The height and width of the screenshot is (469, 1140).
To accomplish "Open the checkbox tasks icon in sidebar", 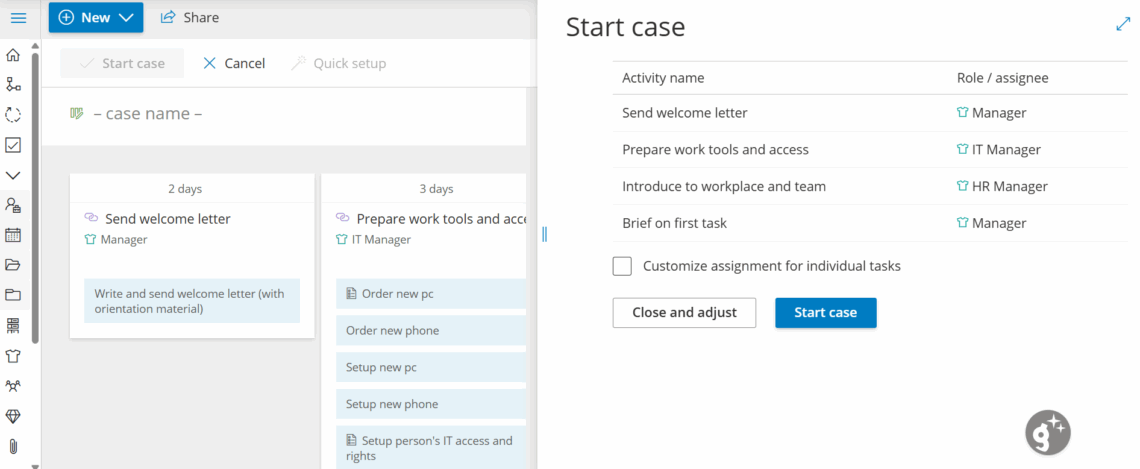I will (x=13, y=145).
